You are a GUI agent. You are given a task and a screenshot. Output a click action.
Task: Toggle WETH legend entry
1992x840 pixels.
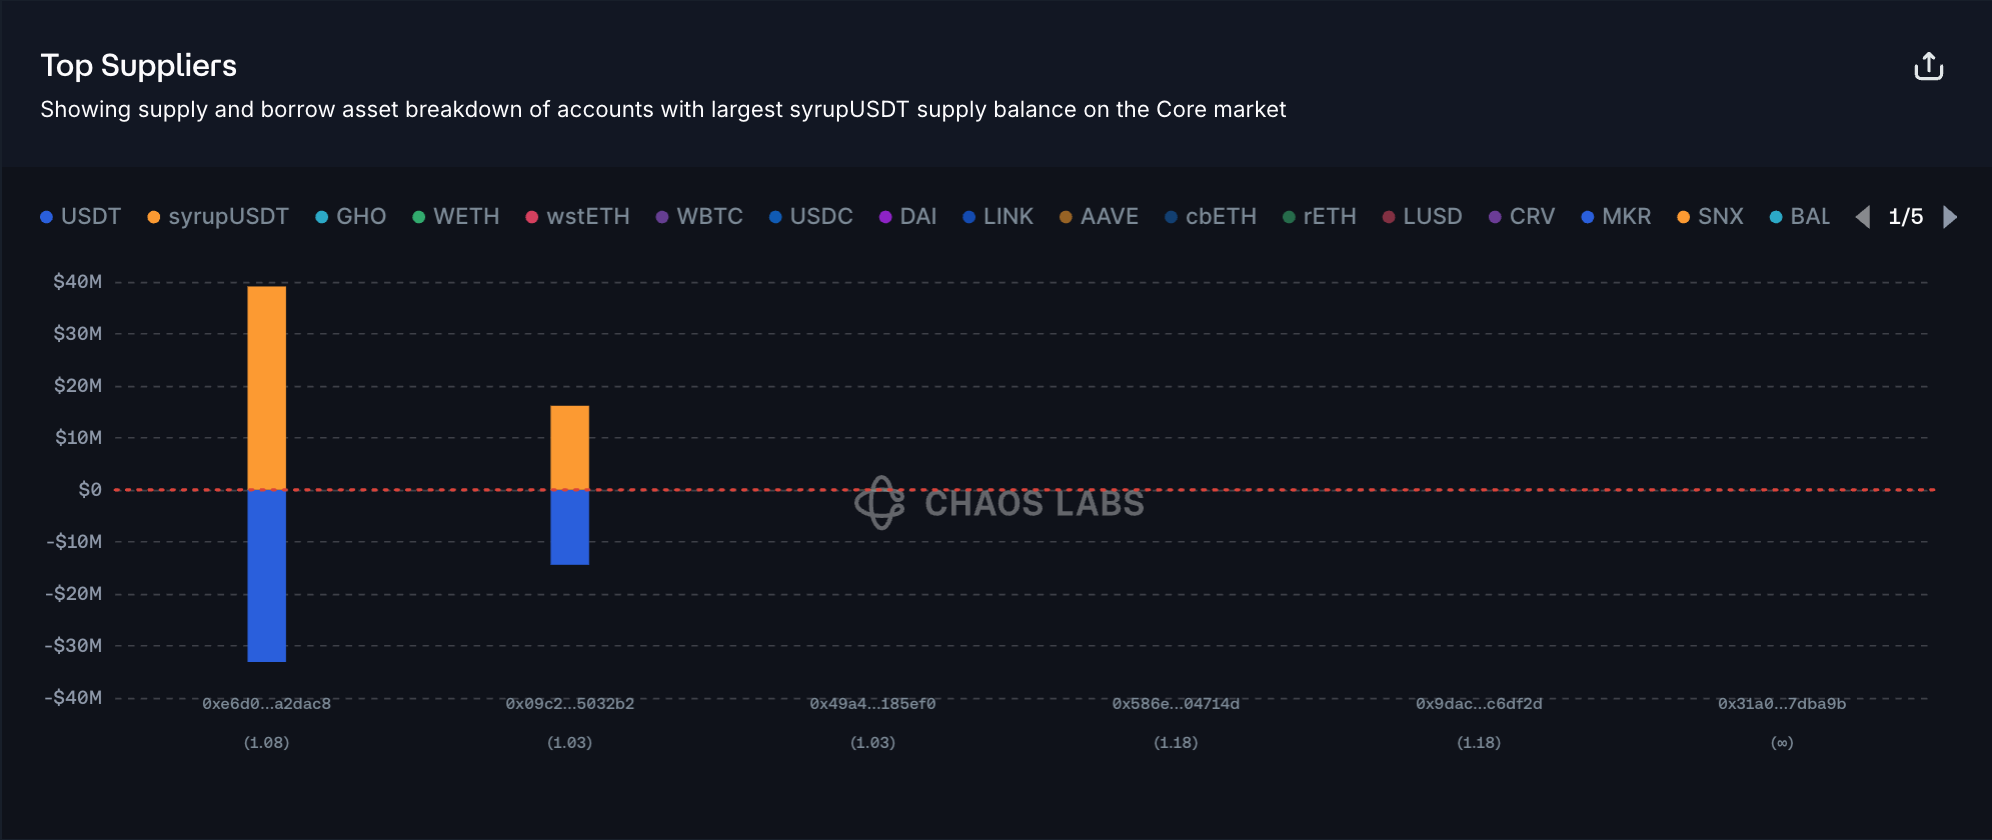pyautogui.click(x=456, y=217)
